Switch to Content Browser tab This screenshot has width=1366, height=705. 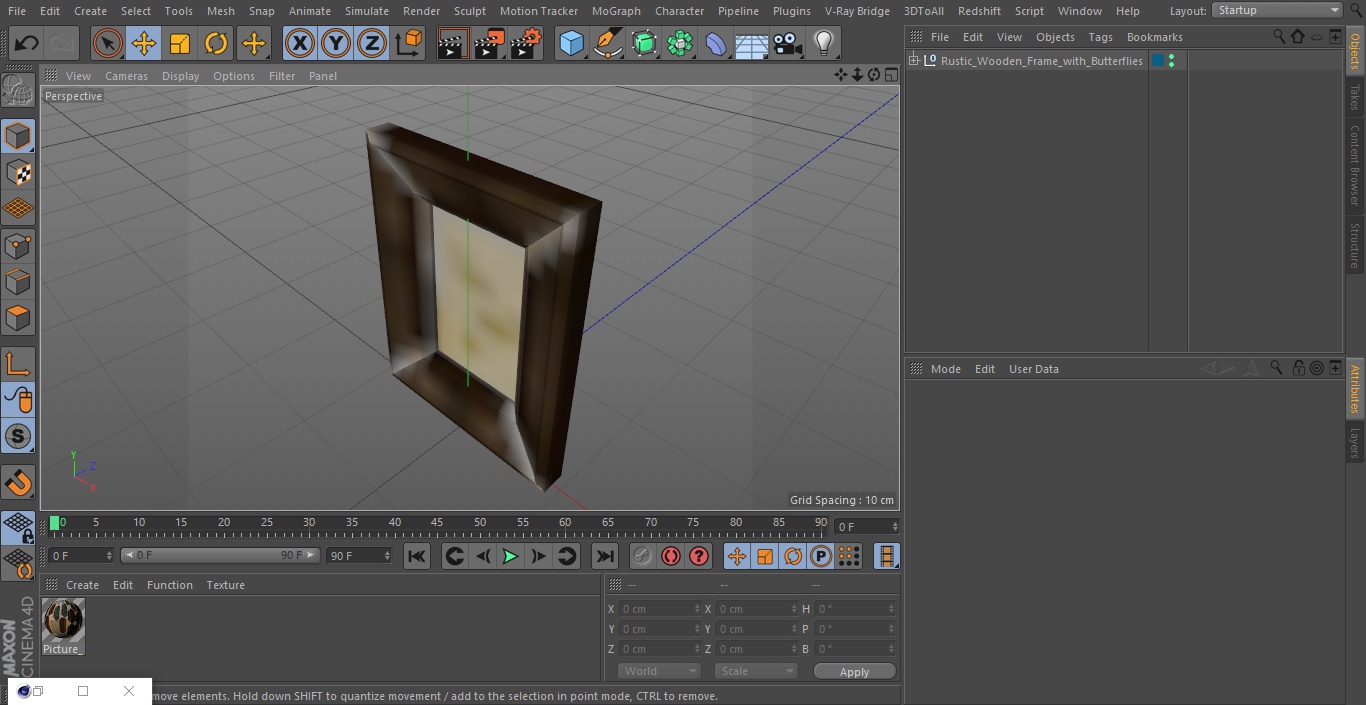(1355, 165)
